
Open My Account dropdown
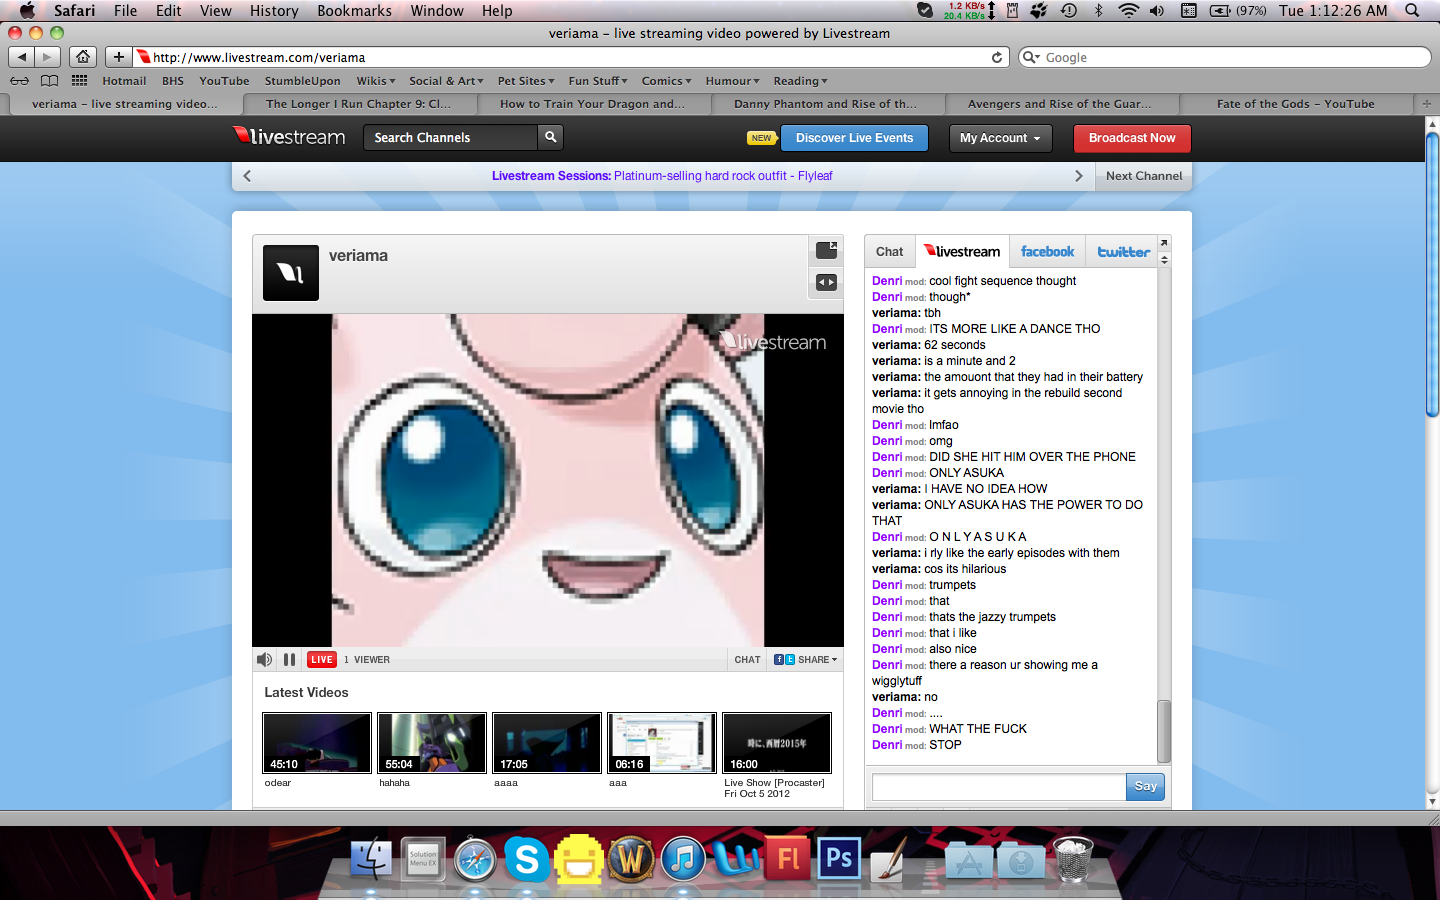click(x=1000, y=138)
